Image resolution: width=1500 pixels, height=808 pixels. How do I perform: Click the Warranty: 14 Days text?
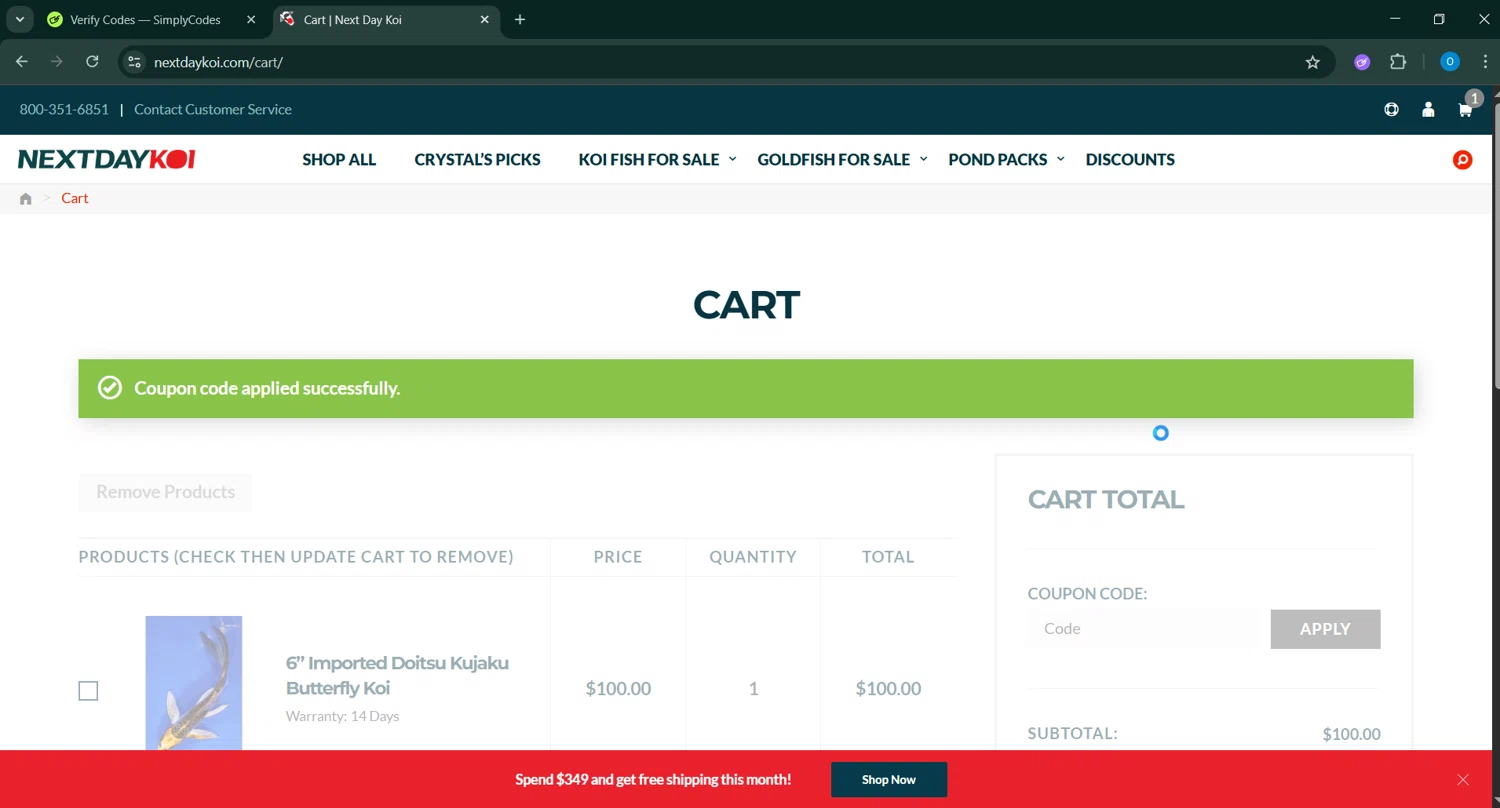343,716
